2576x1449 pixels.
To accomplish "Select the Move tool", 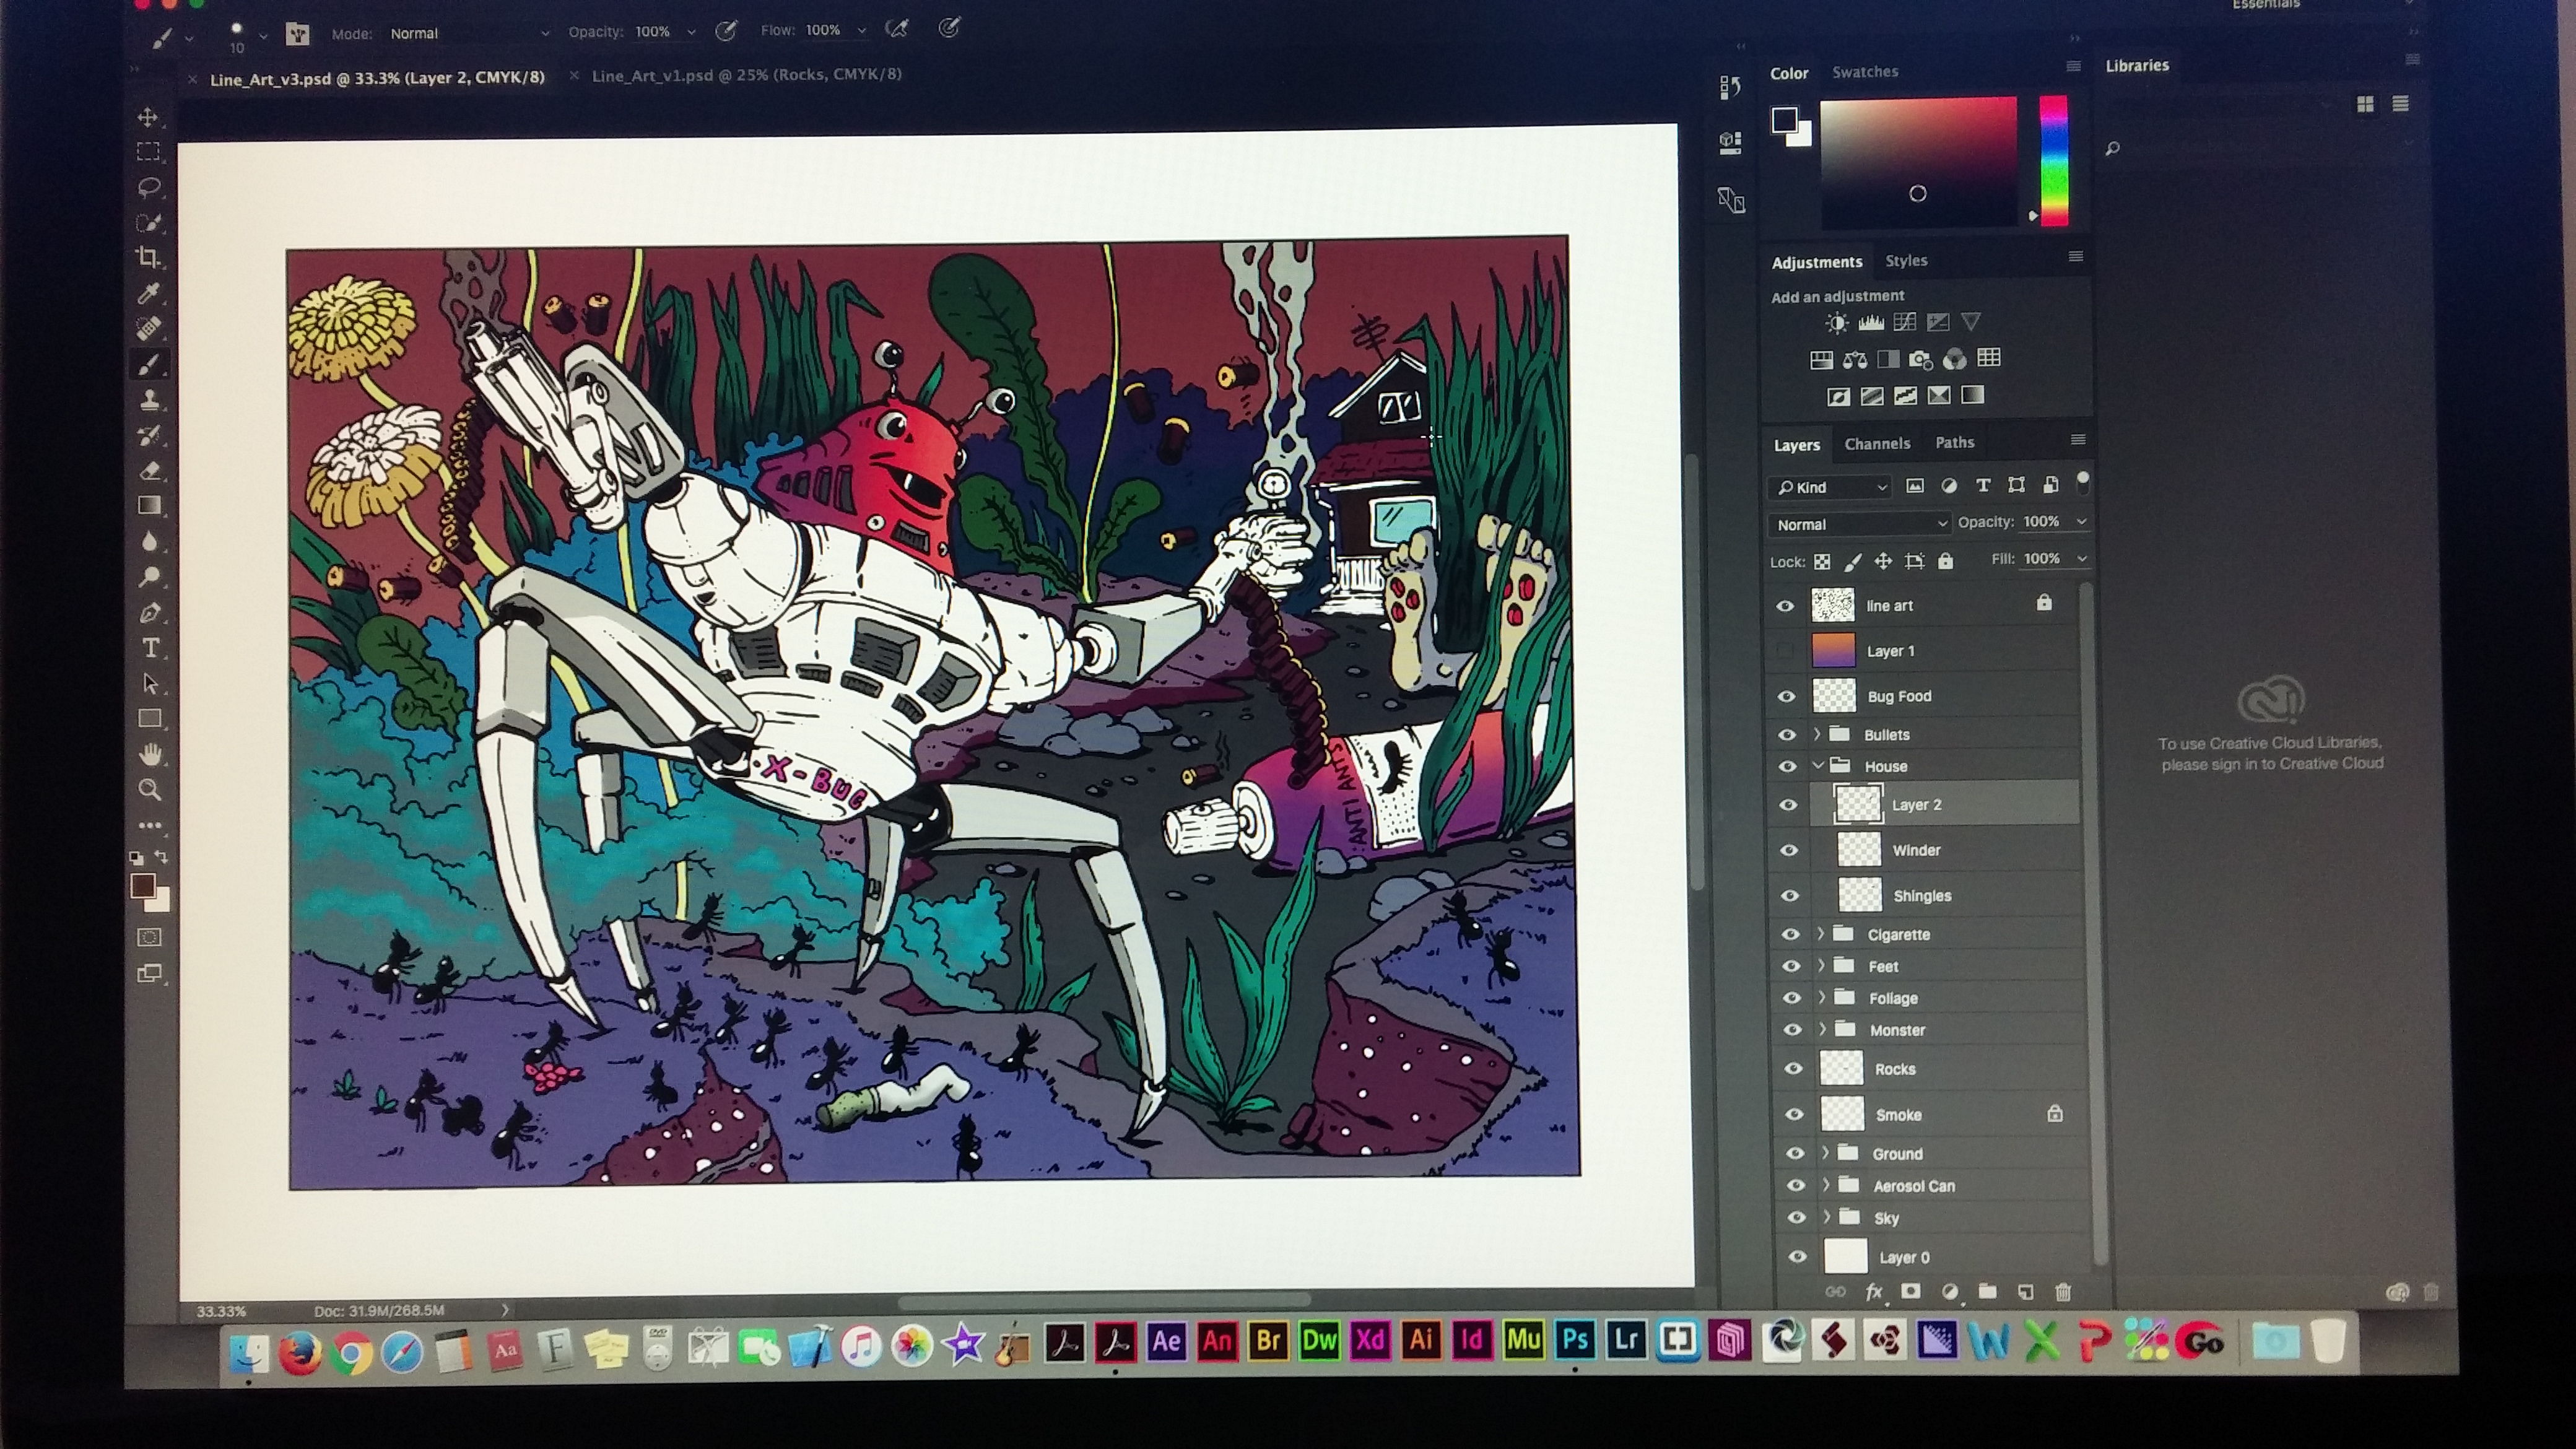I will click(148, 117).
